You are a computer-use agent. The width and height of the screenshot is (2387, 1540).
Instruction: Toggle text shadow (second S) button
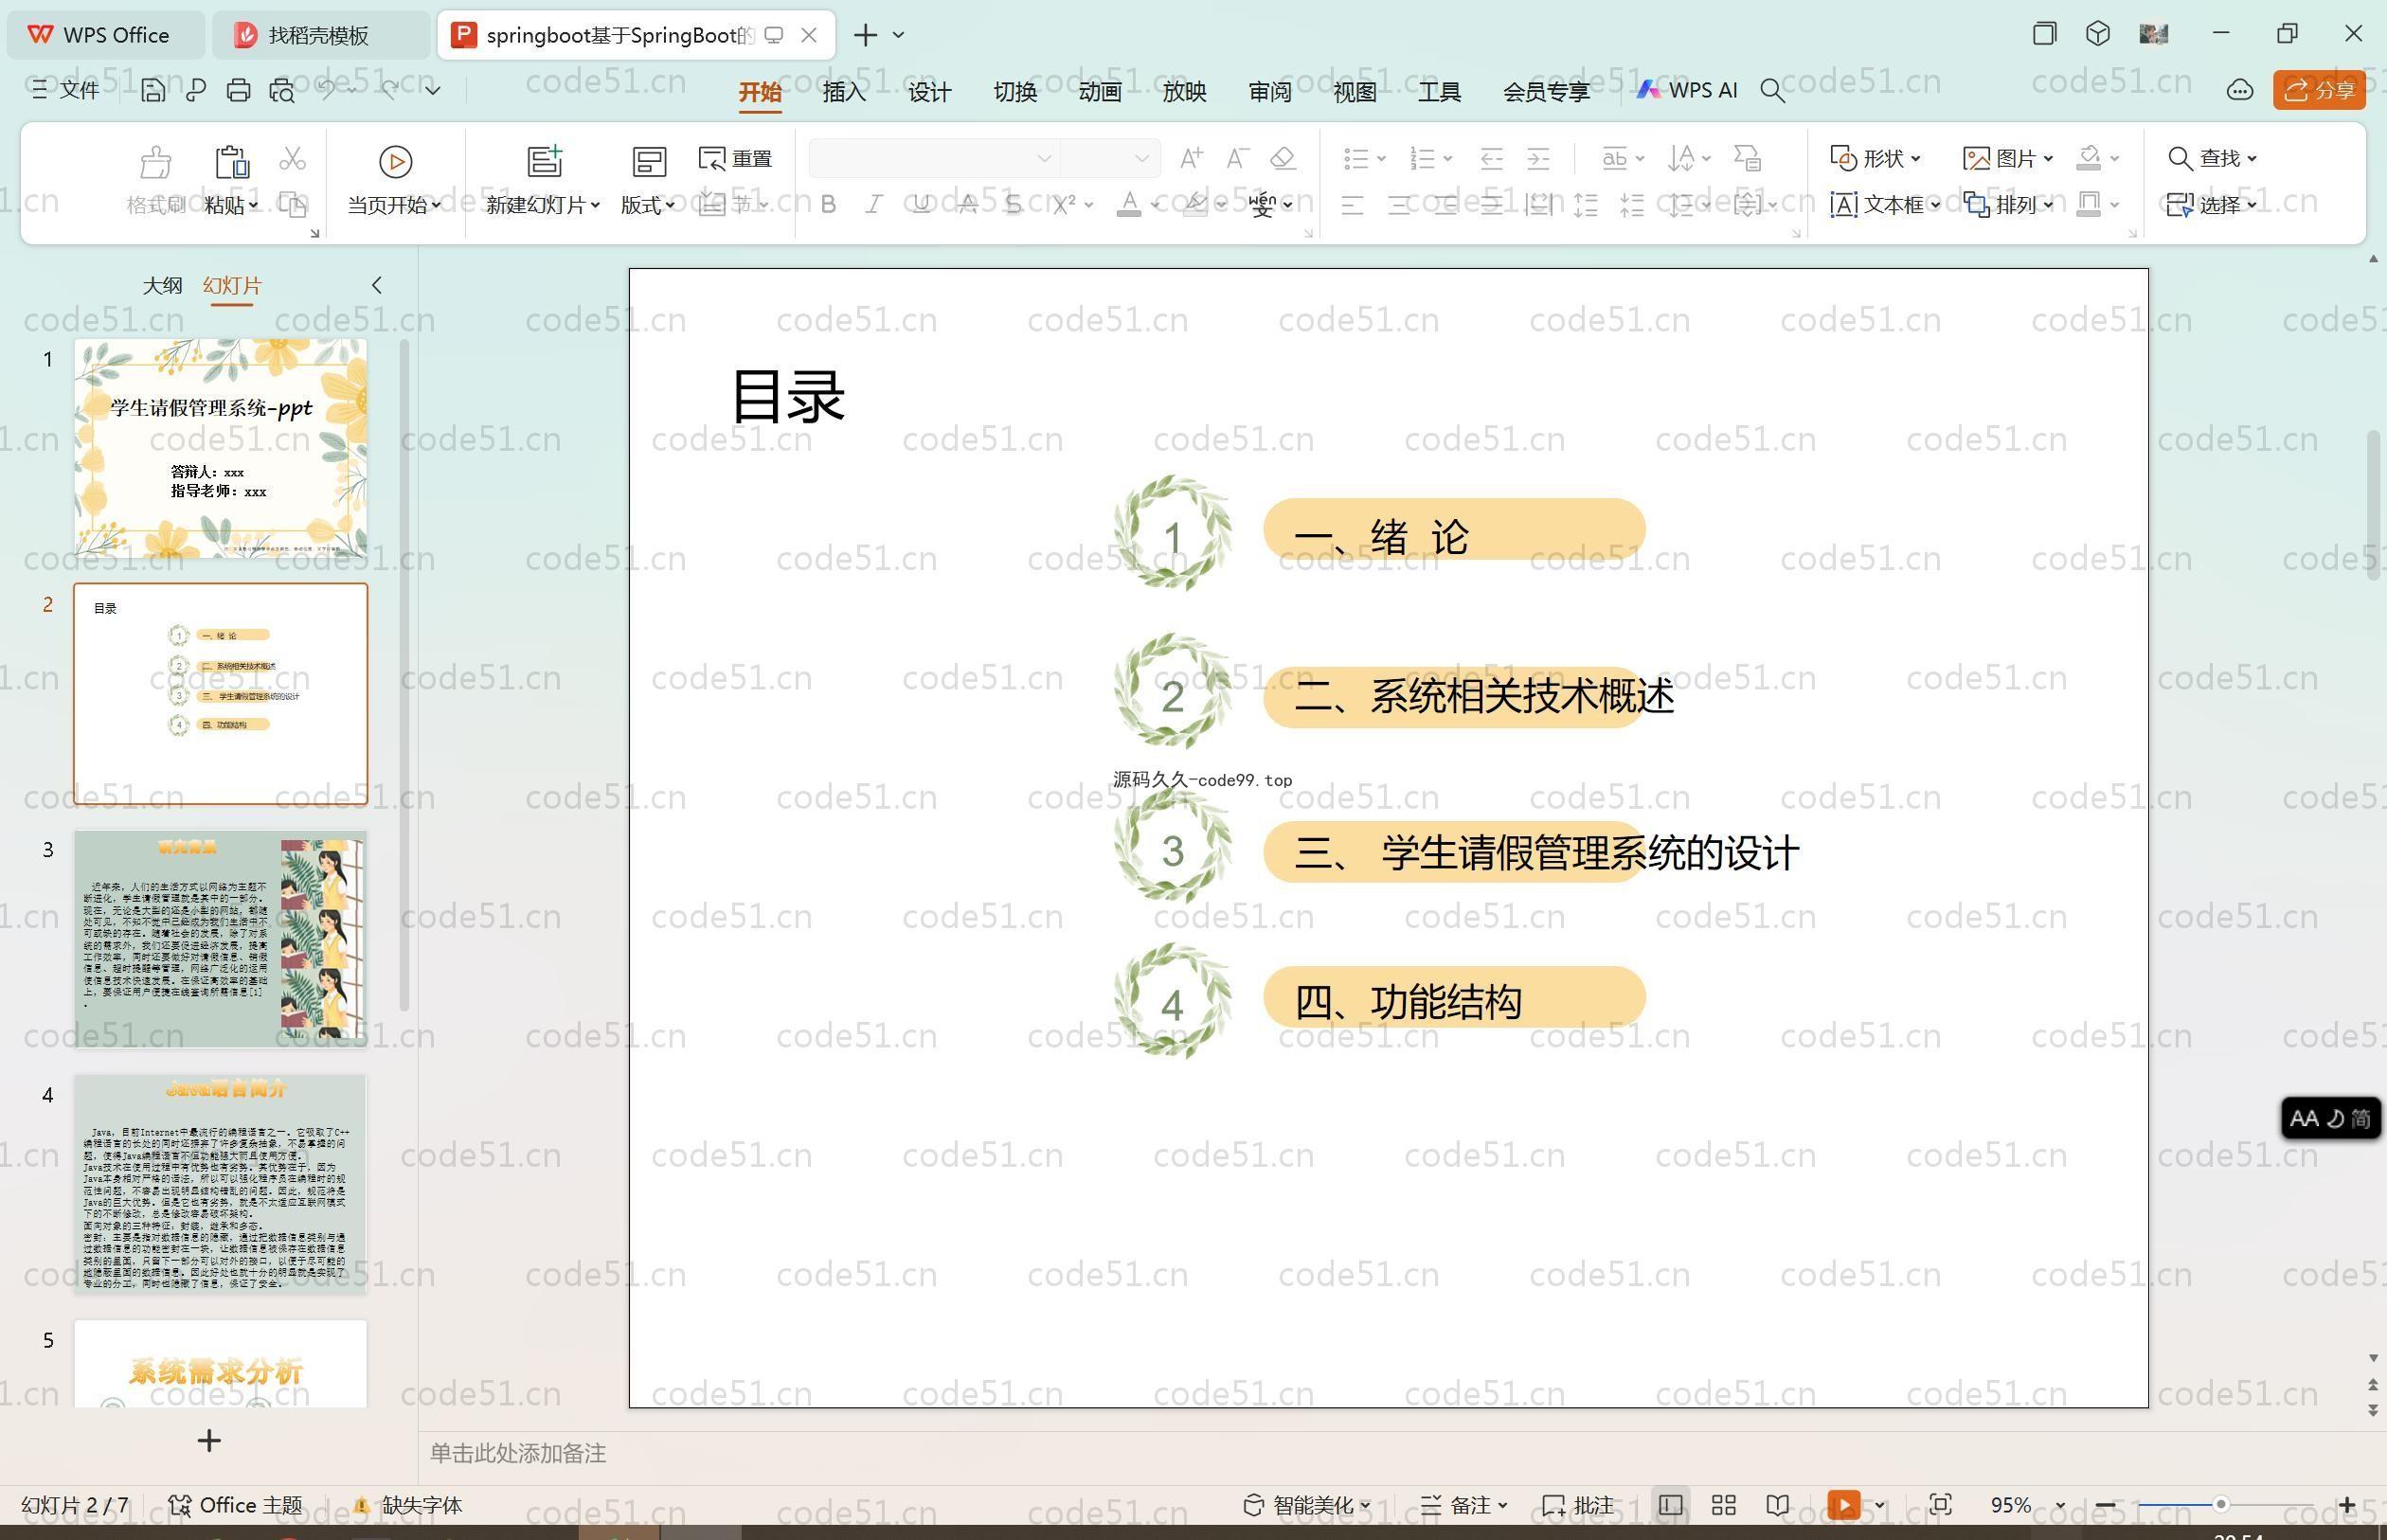tap(1013, 205)
